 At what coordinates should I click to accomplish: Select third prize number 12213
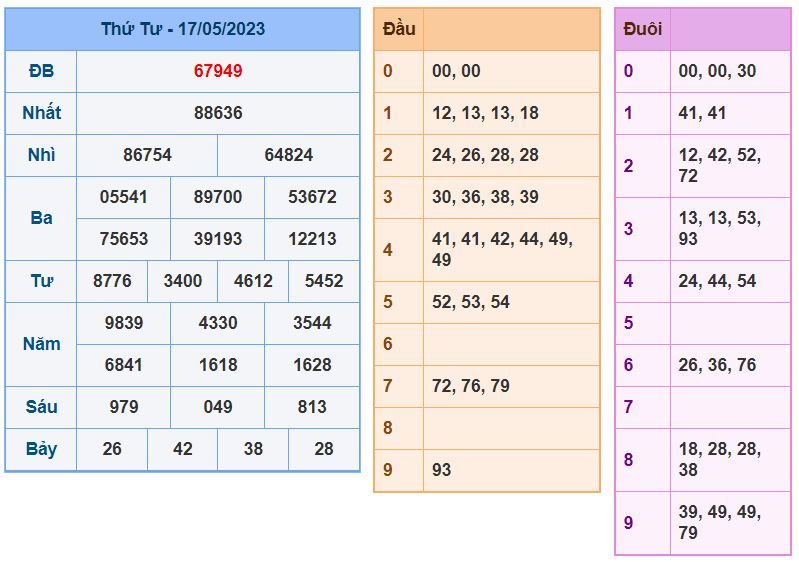click(x=312, y=239)
